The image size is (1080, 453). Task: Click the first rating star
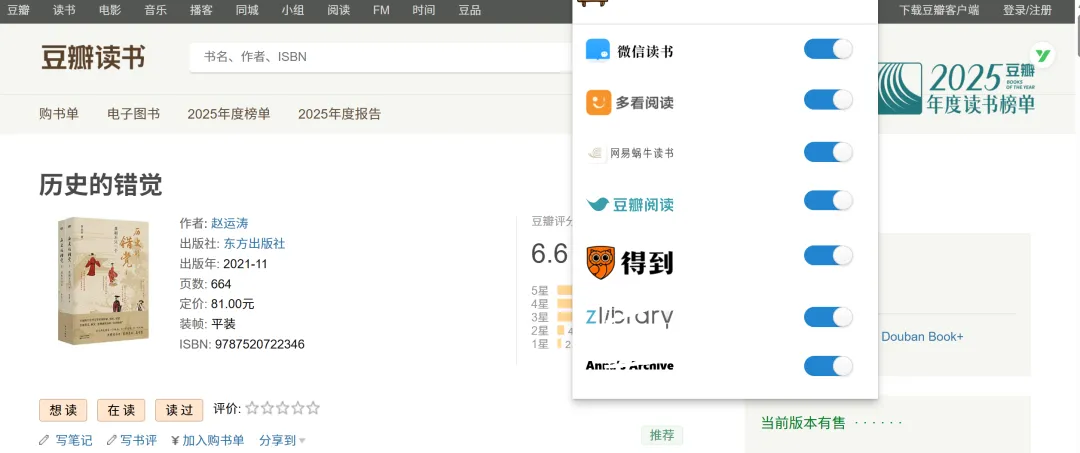[x=252, y=408]
